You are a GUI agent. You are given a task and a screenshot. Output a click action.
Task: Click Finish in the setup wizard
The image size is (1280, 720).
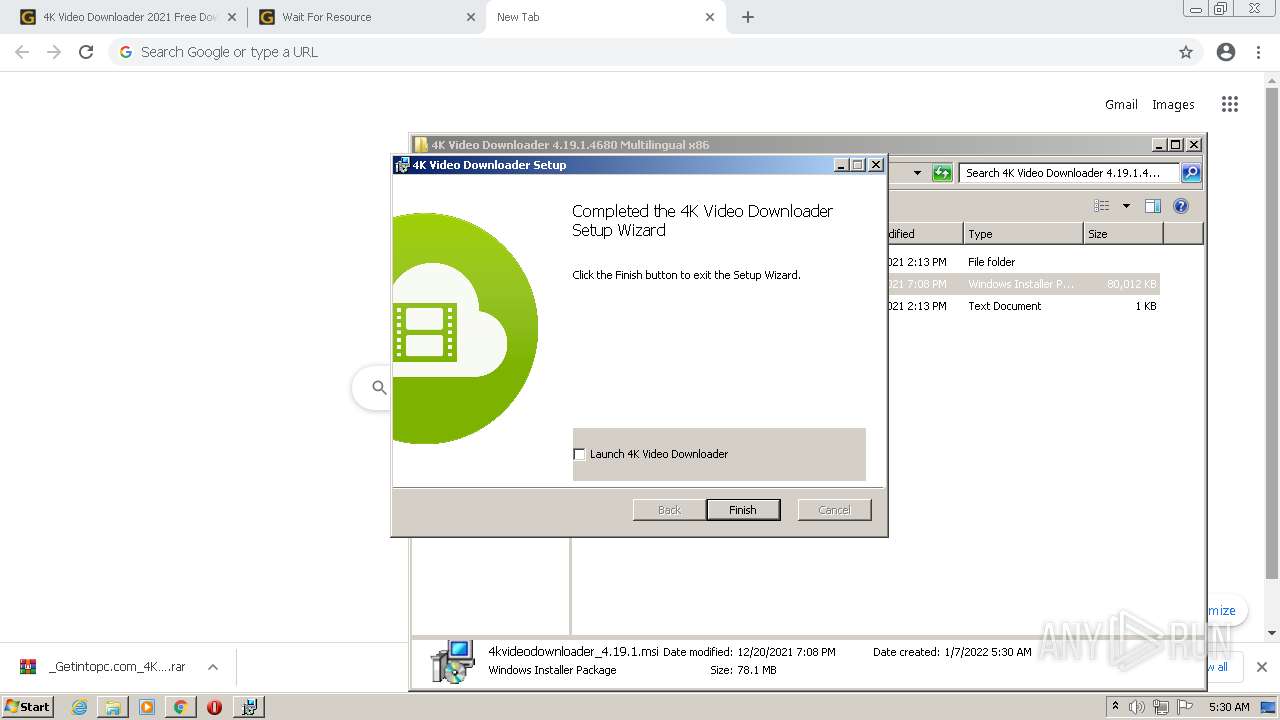pyautogui.click(x=743, y=510)
